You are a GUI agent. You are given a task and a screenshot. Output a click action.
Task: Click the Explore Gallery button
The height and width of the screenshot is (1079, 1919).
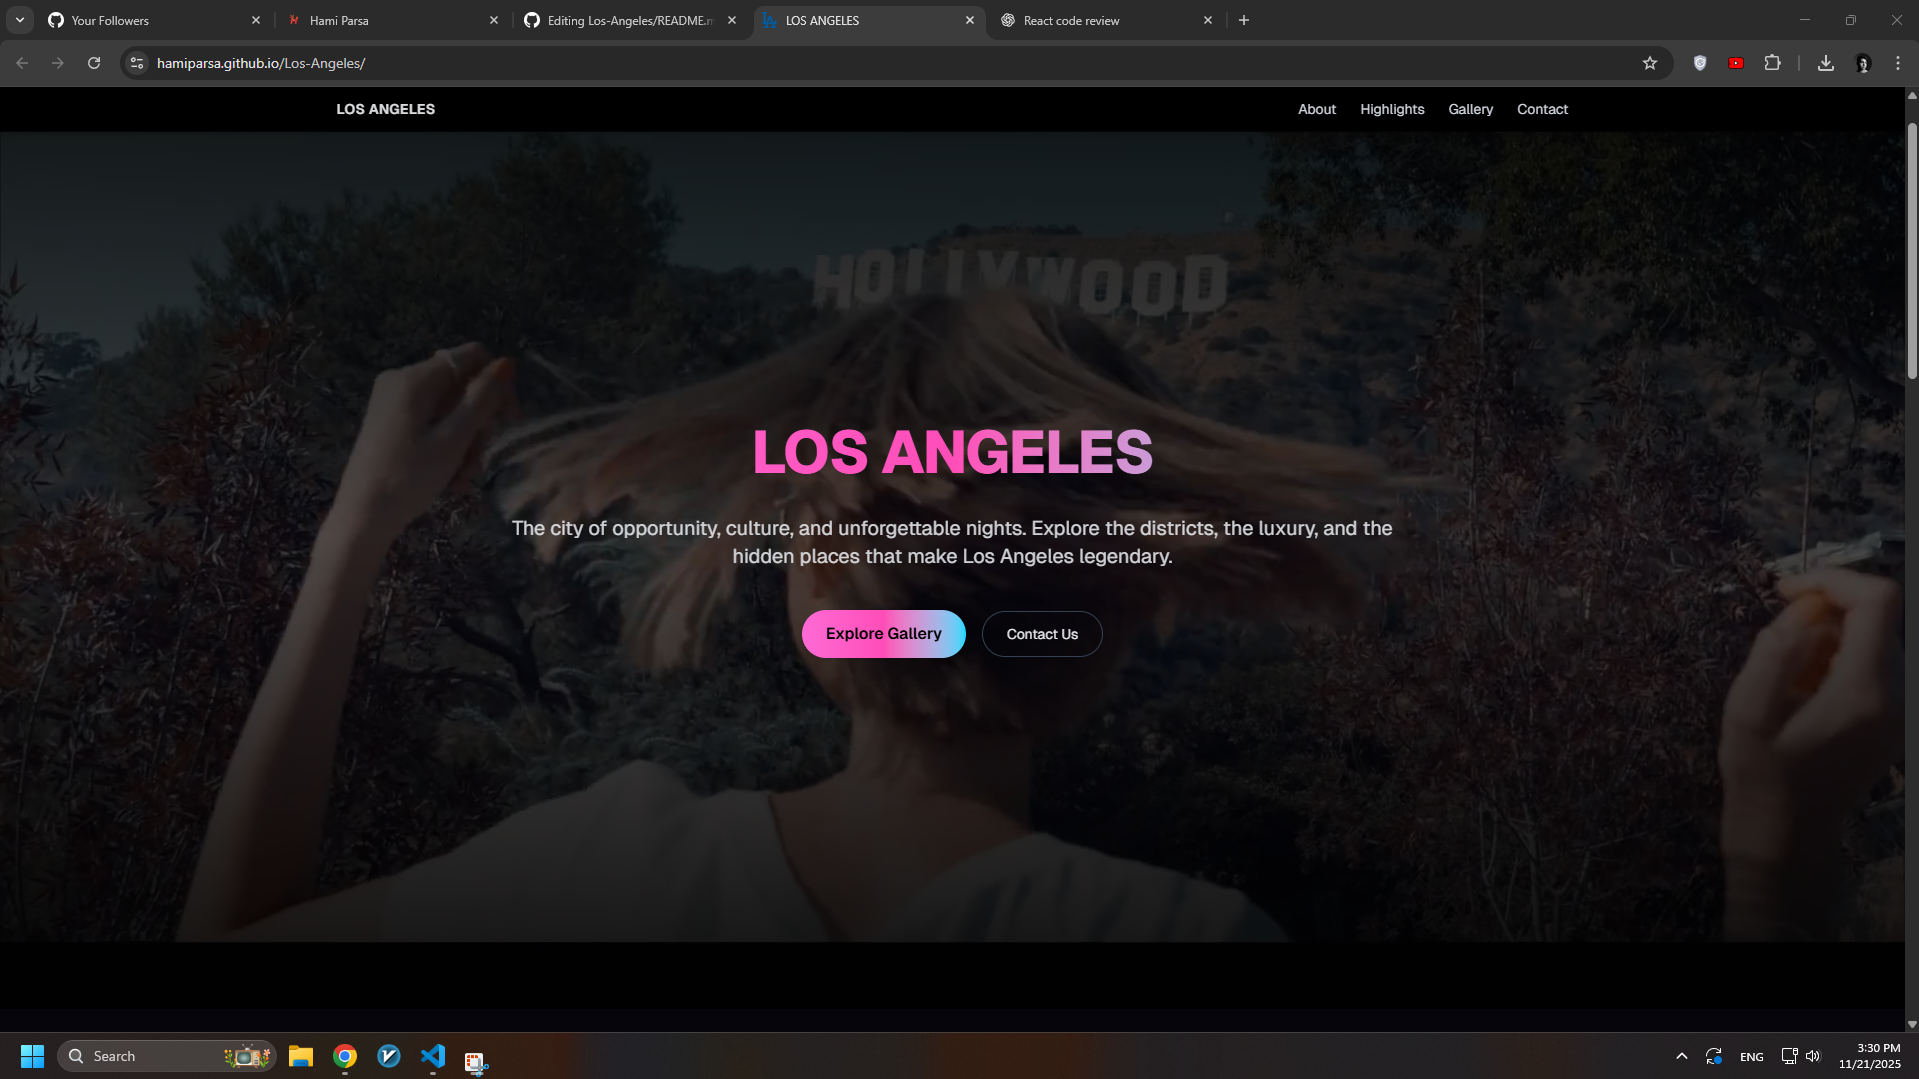883,634
